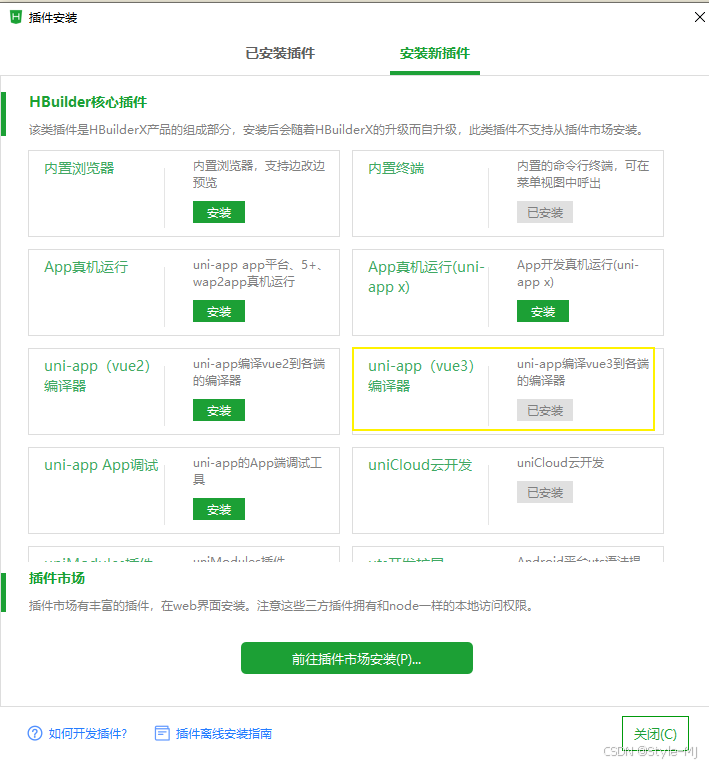This screenshot has height=764, width=709.
Task: Select uni-app (vue3) 编译器 title
Action: (421, 376)
